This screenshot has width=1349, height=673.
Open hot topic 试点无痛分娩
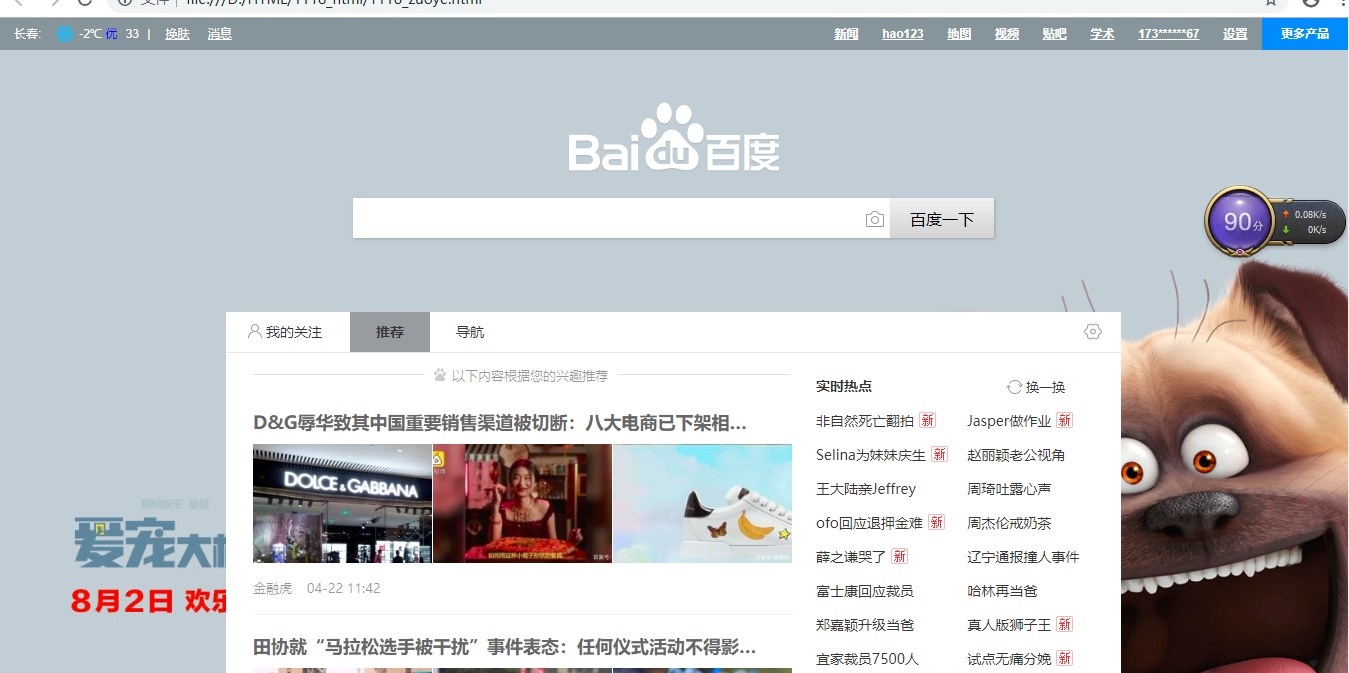tap(1009, 659)
